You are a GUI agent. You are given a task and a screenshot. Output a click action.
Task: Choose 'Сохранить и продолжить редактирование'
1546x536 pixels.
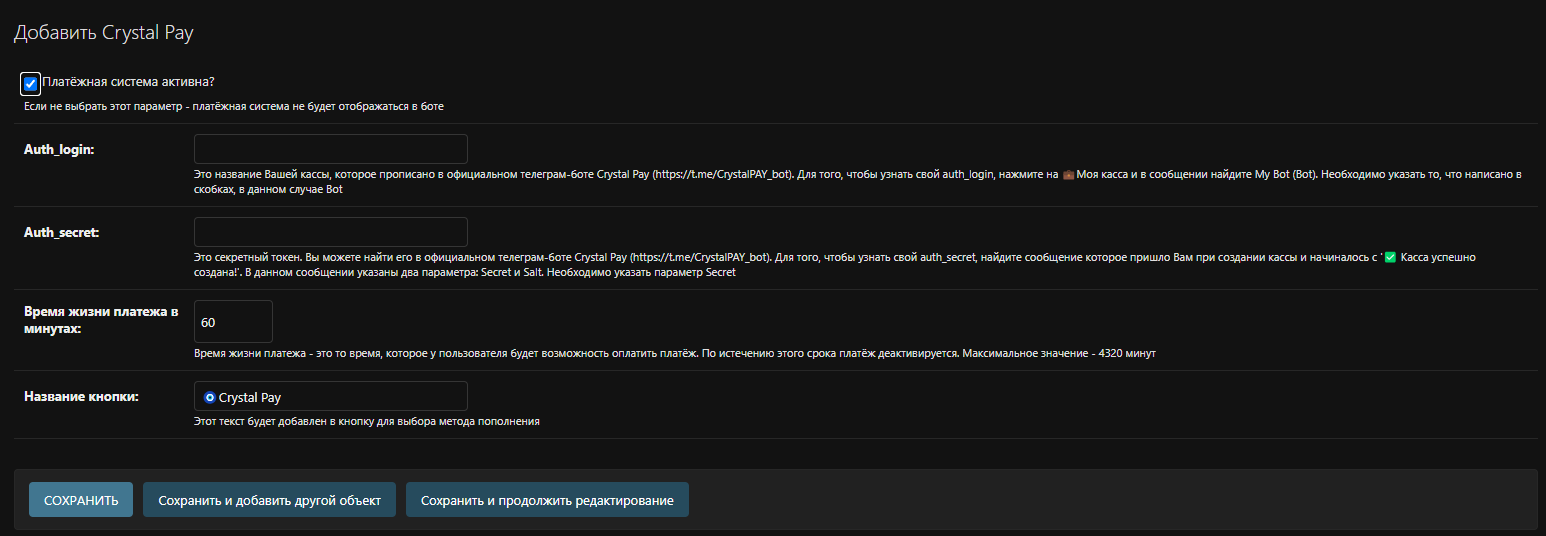click(547, 500)
